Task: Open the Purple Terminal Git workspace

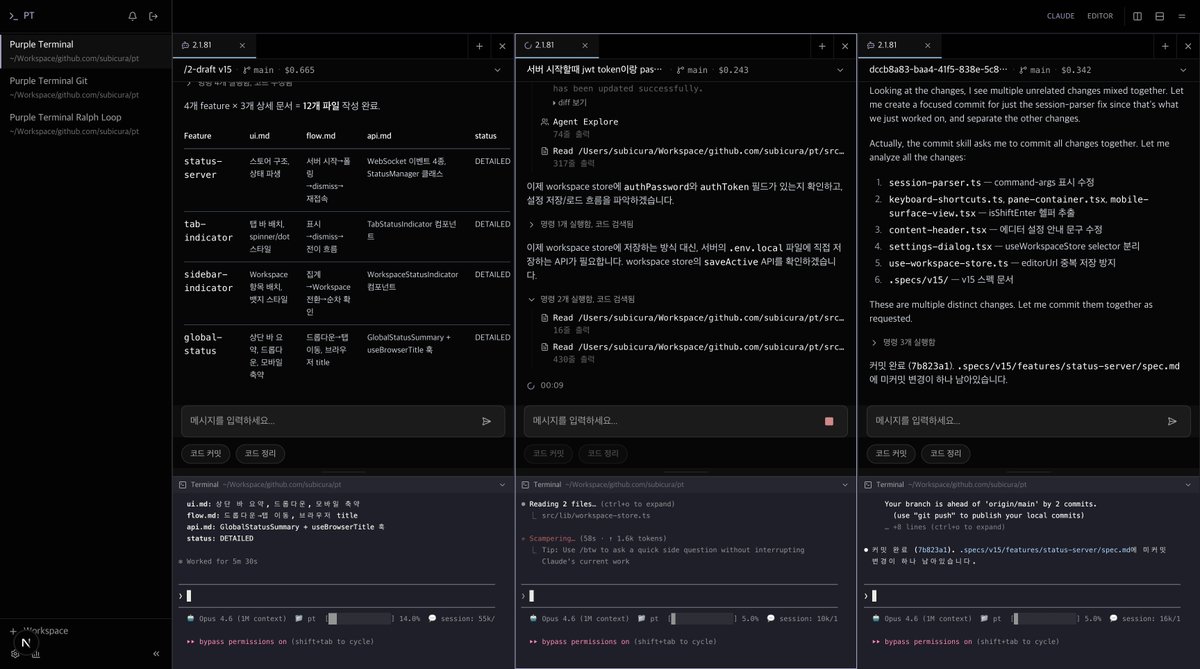Action: tap(86, 86)
